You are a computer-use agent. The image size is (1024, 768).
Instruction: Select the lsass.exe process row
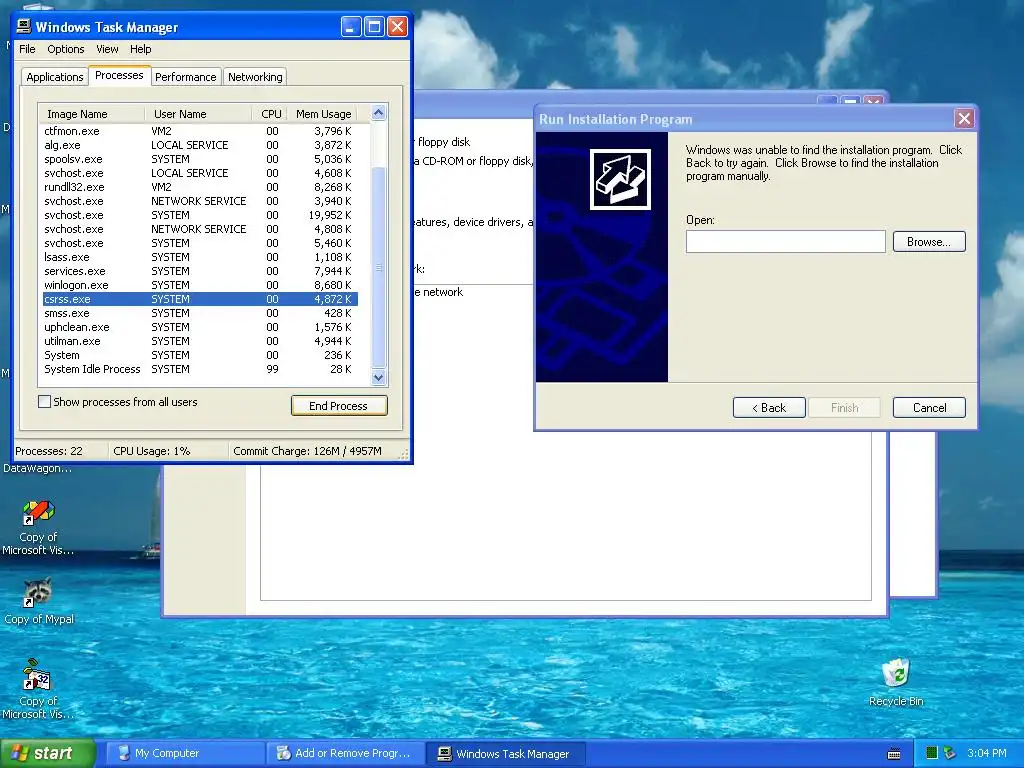200,257
